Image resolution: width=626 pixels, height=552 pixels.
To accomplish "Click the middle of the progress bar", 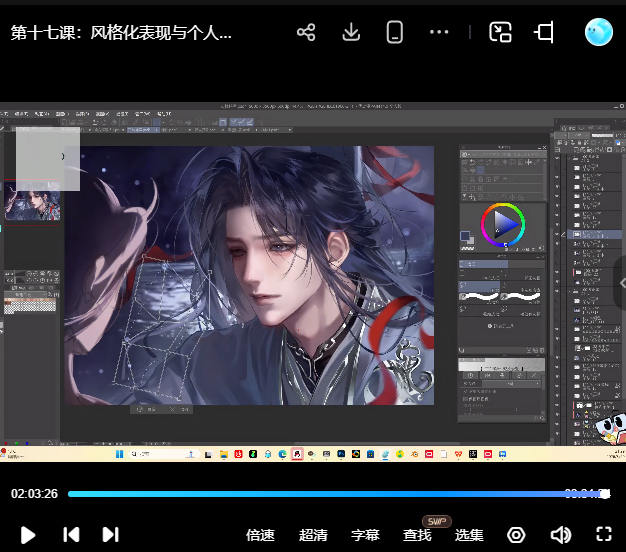I will pyautogui.click(x=339, y=494).
